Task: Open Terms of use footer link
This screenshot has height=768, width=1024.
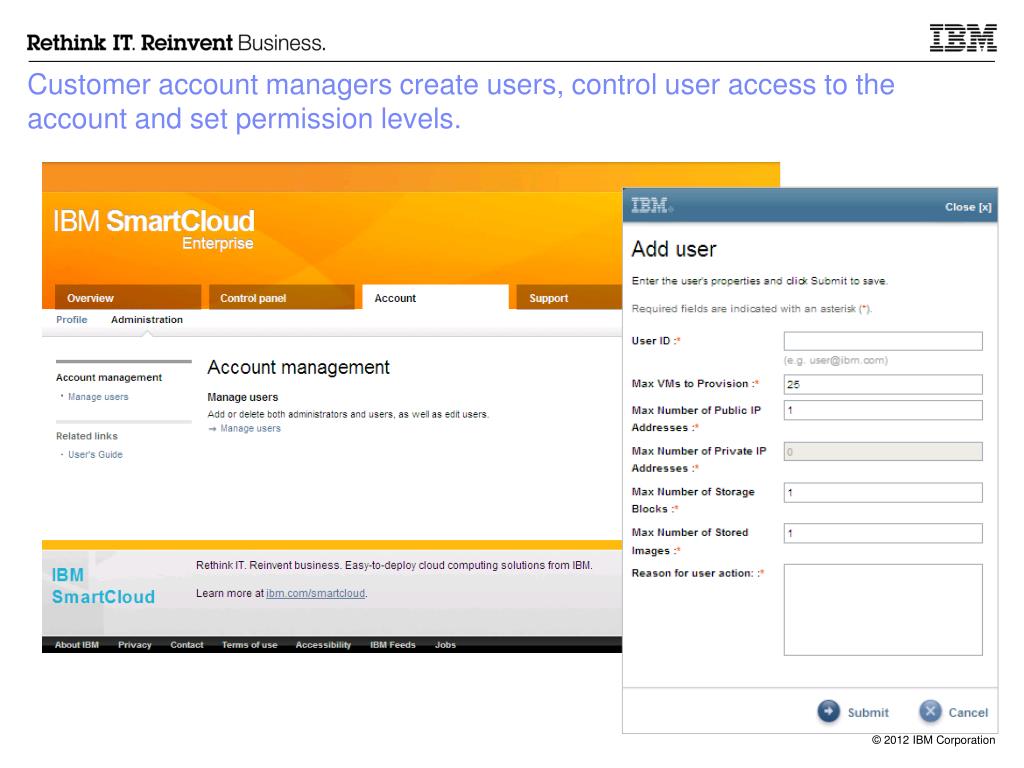Action: 249,645
